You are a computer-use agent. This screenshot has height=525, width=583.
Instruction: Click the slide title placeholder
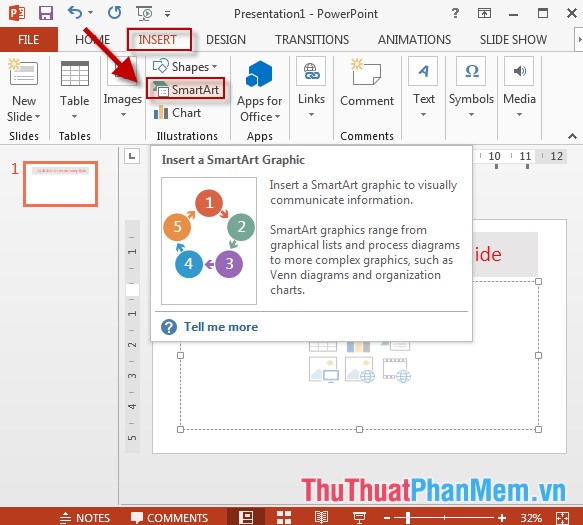pyautogui.click(x=506, y=254)
